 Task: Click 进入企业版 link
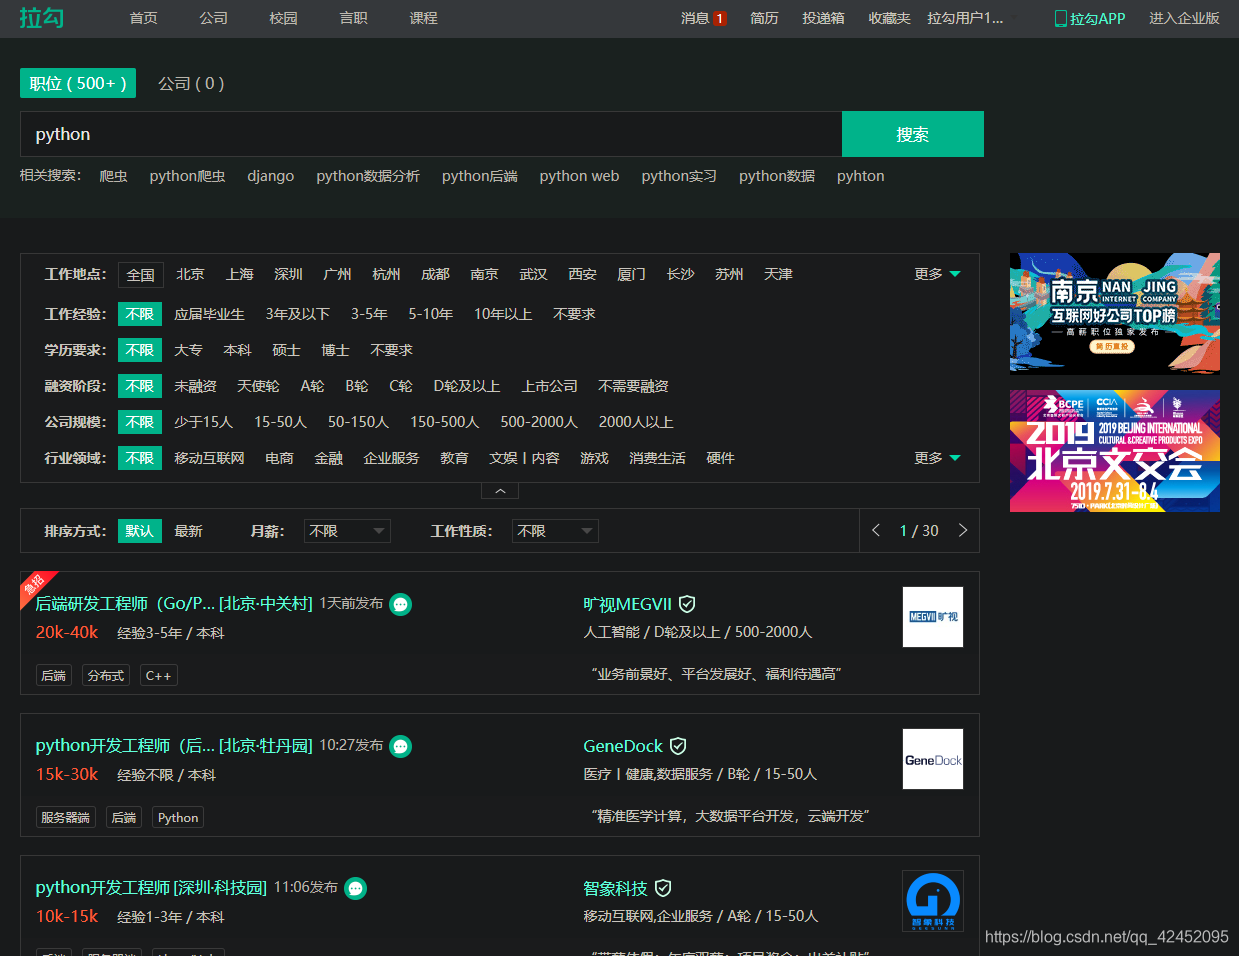click(x=1184, y=18)
